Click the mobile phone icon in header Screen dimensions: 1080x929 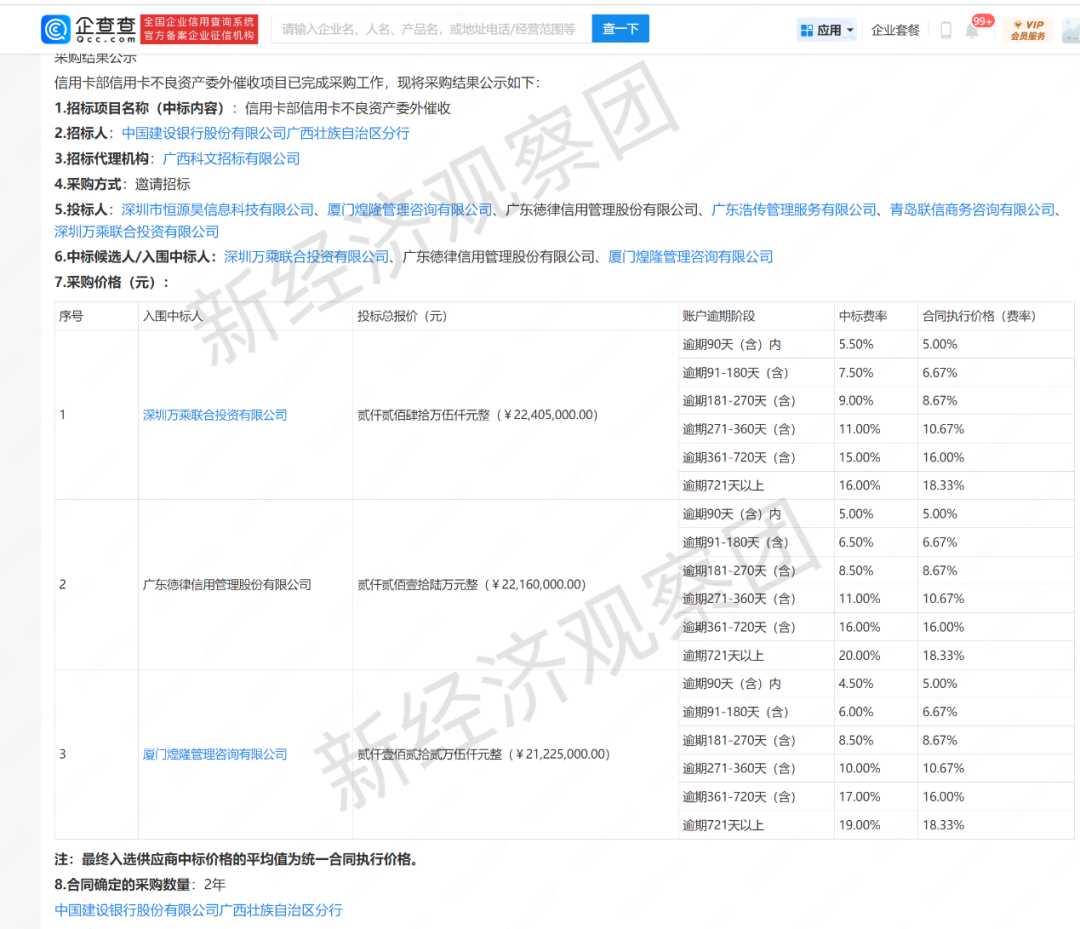tap(946, 30)
